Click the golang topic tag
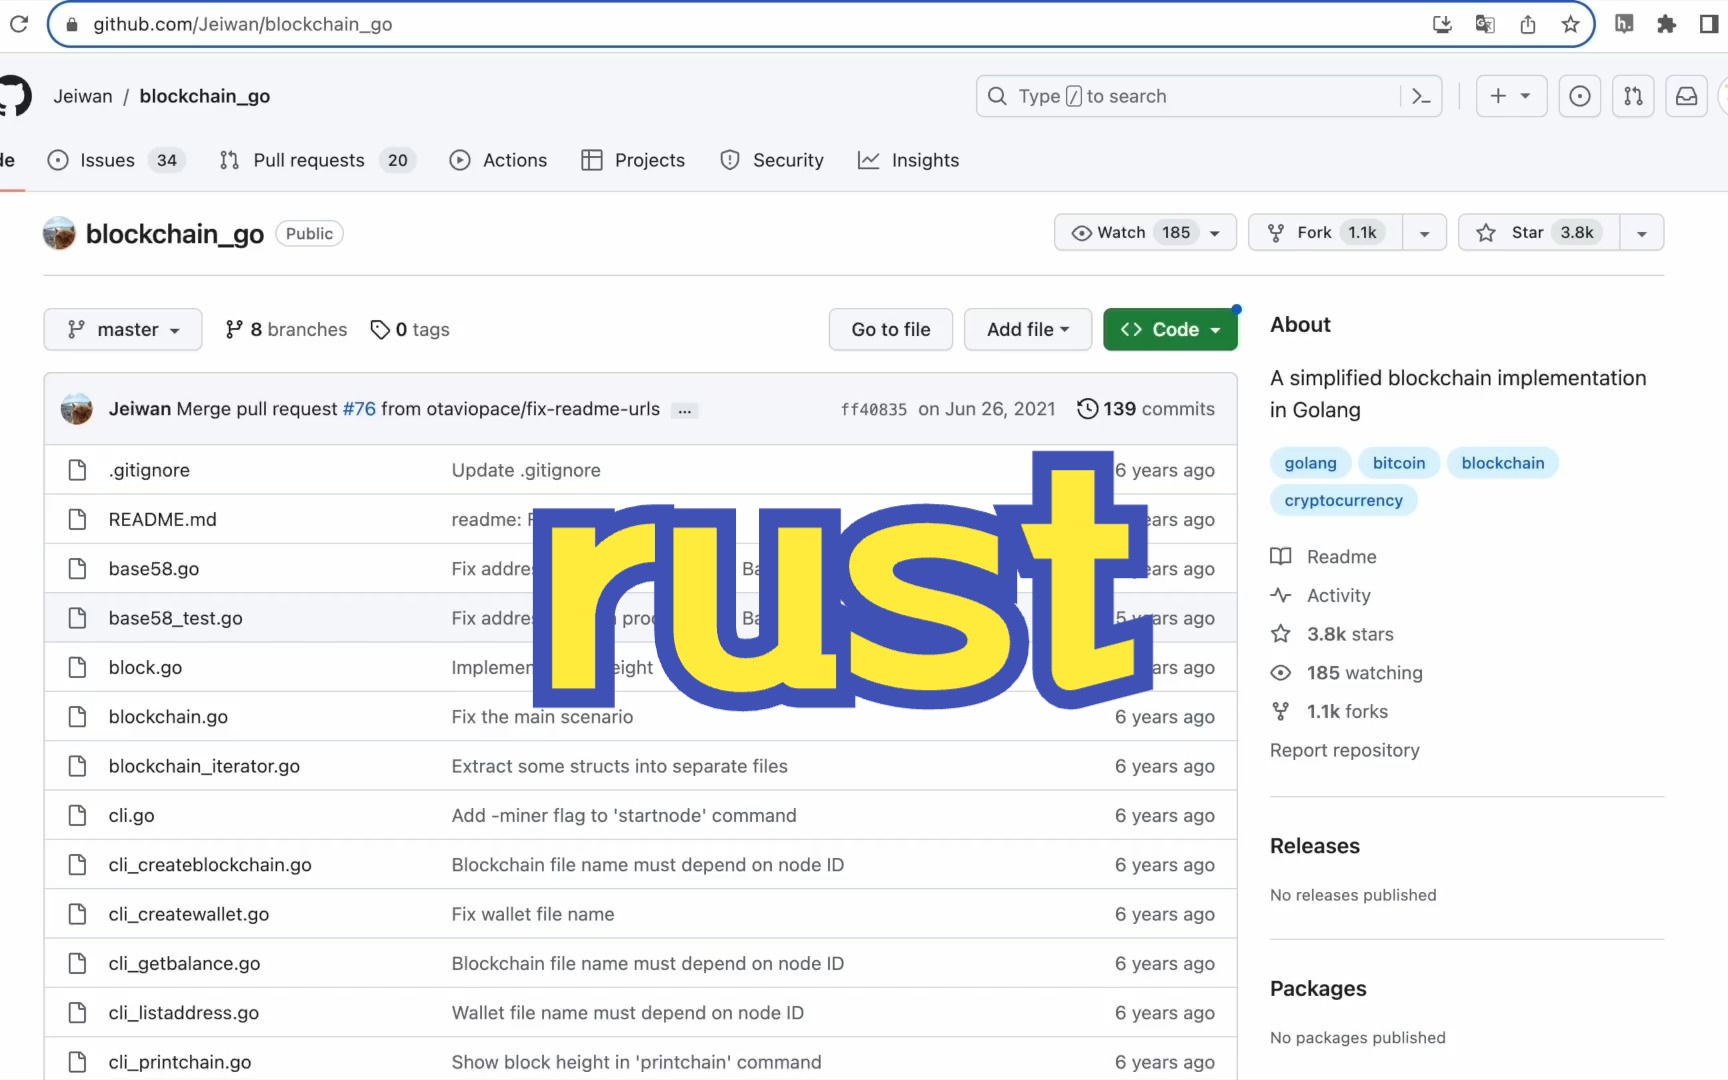The image size is (1728, 1080). coord(1310,463)
